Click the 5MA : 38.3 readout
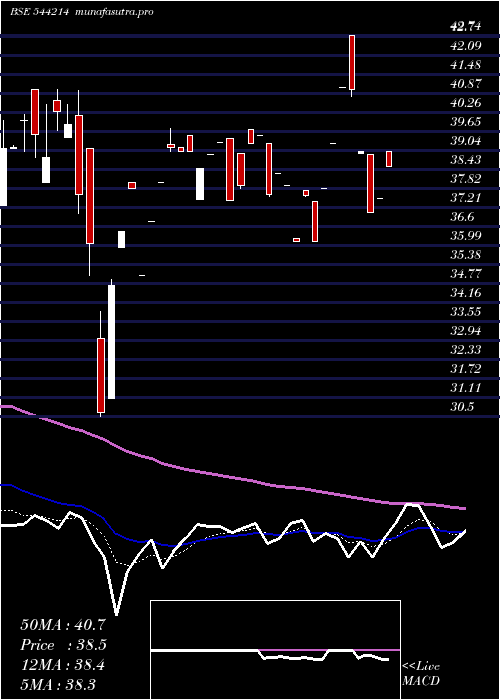The image size is (500, 700). (x=58, y=685)
